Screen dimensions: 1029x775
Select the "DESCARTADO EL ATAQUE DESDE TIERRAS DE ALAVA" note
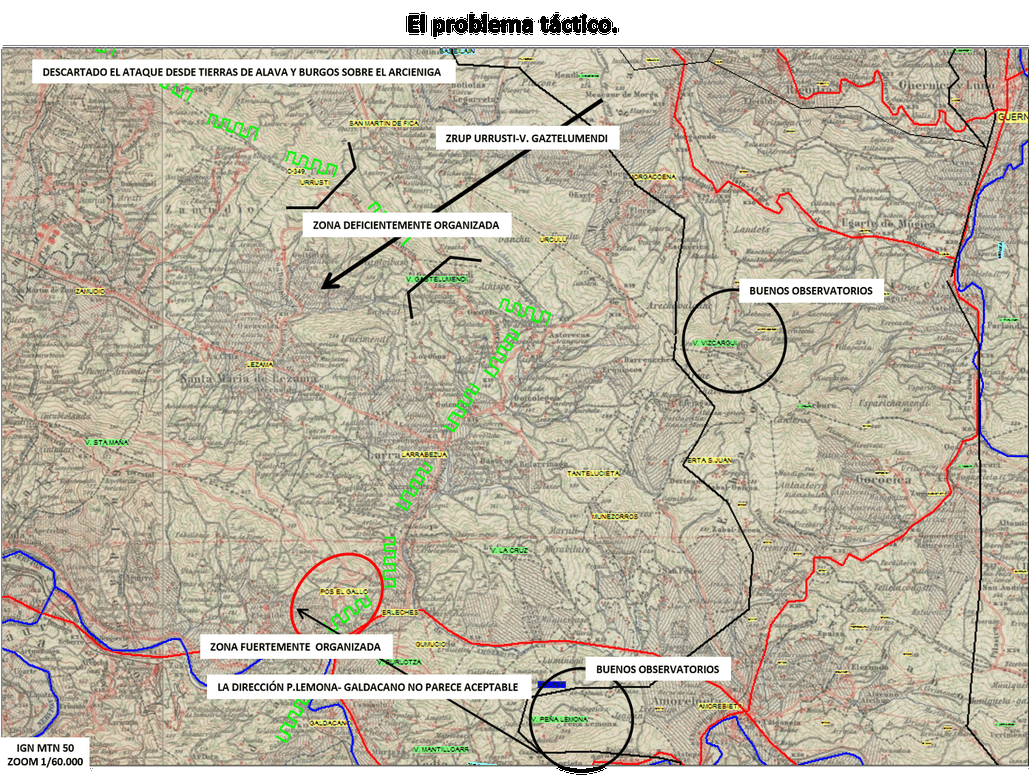[x=242, y=72]
